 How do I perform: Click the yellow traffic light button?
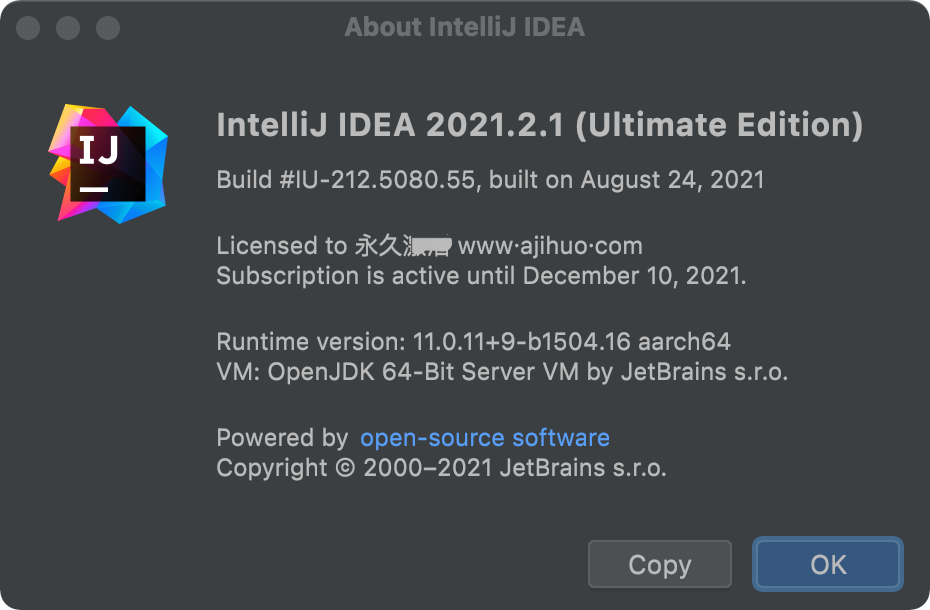pos(68,28)
